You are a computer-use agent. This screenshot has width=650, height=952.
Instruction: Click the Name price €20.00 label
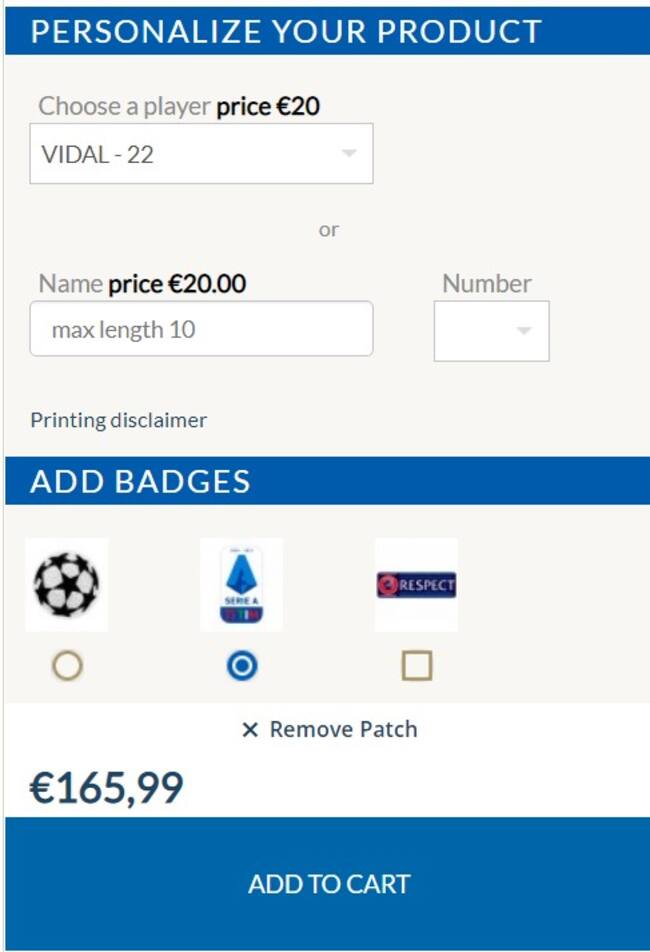pyautogui.click(x=142, y=284)
